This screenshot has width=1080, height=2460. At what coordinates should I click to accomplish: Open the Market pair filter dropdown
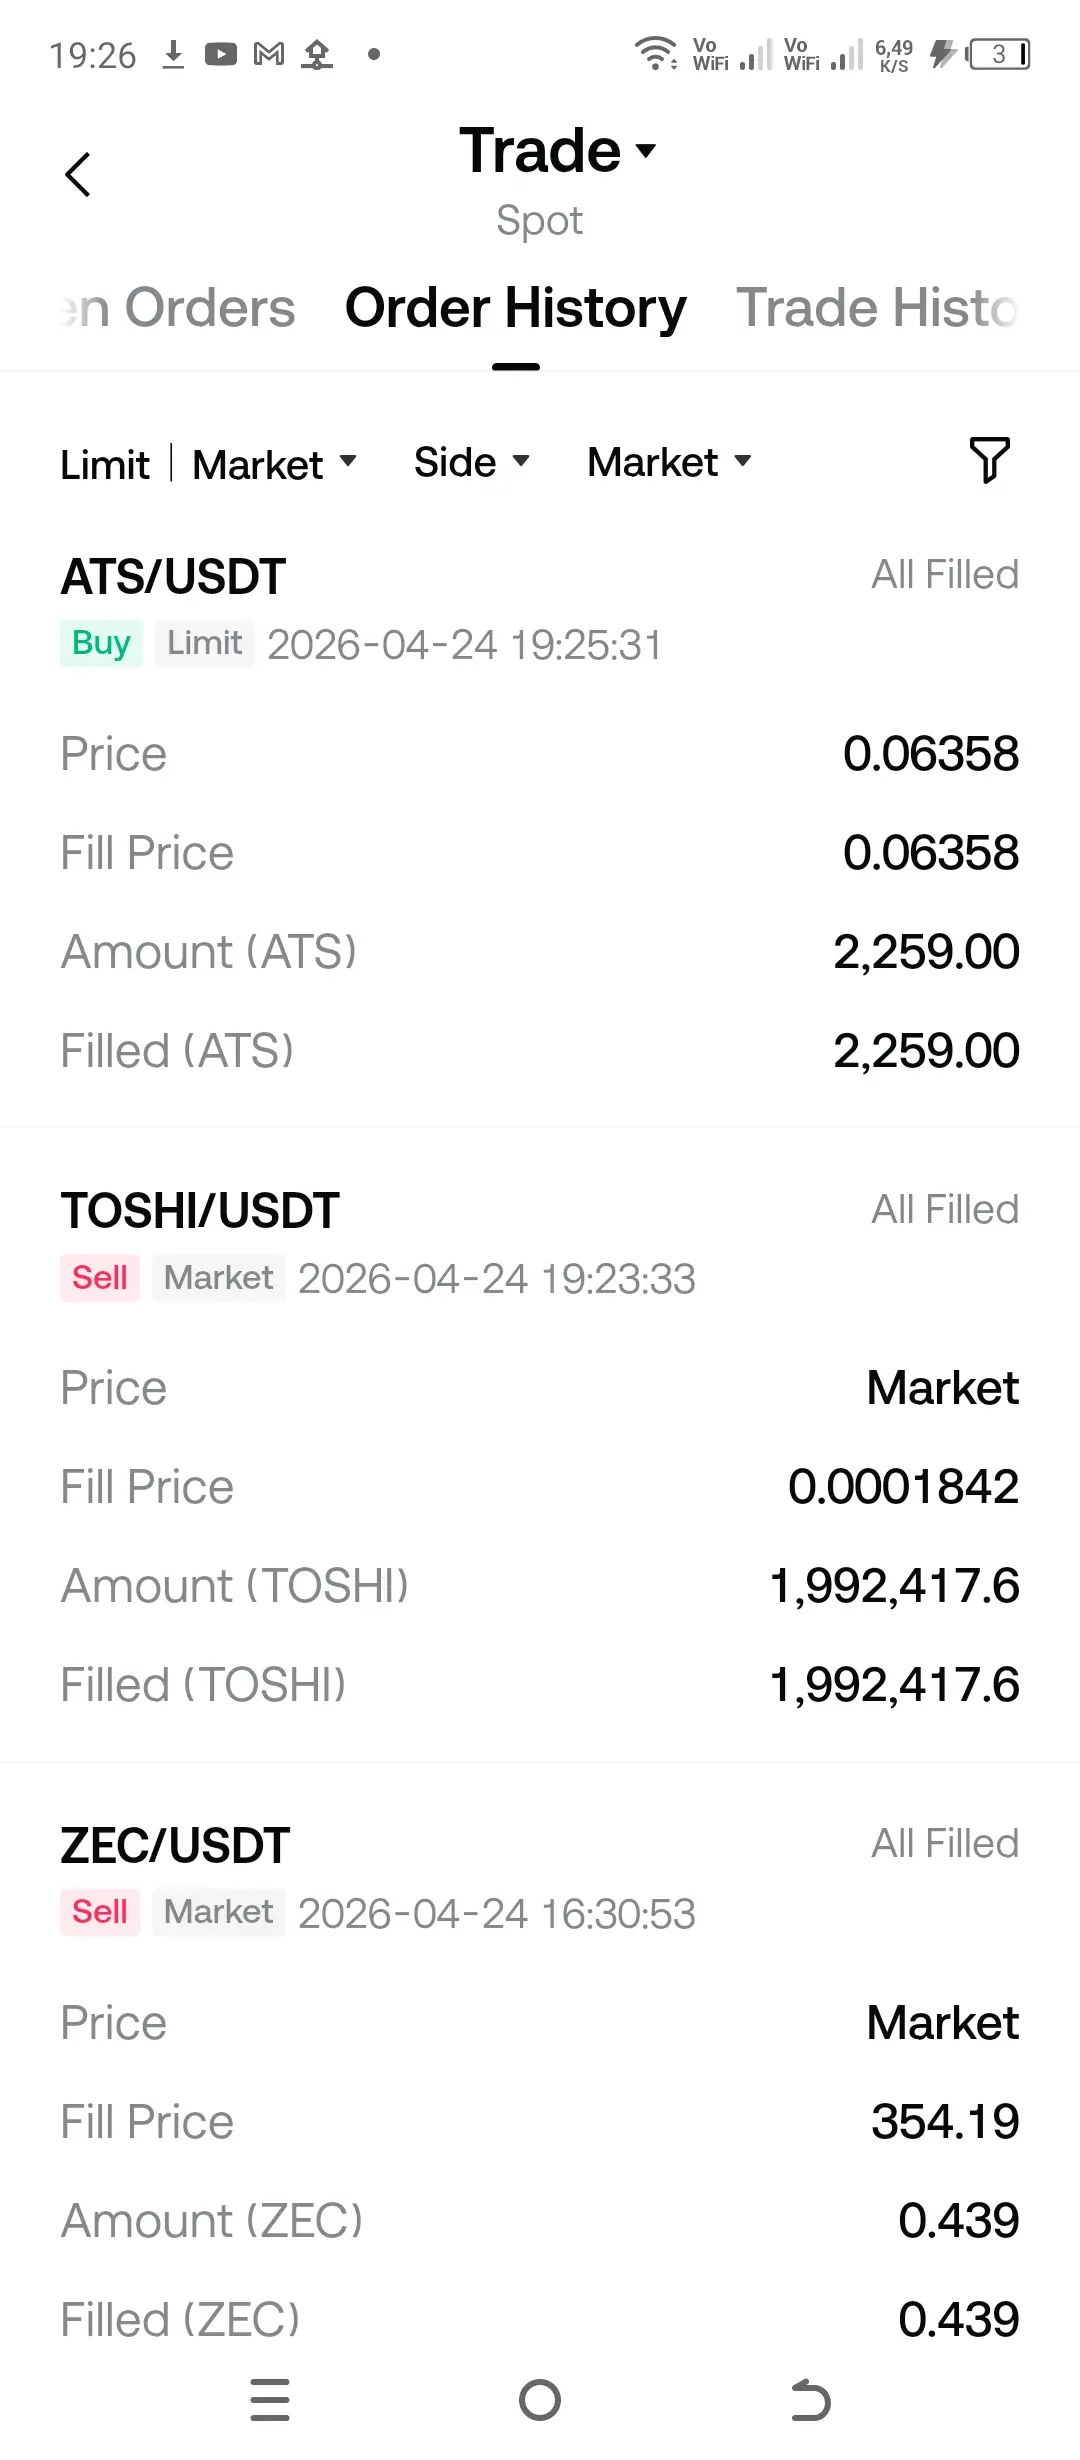(669, 462)
